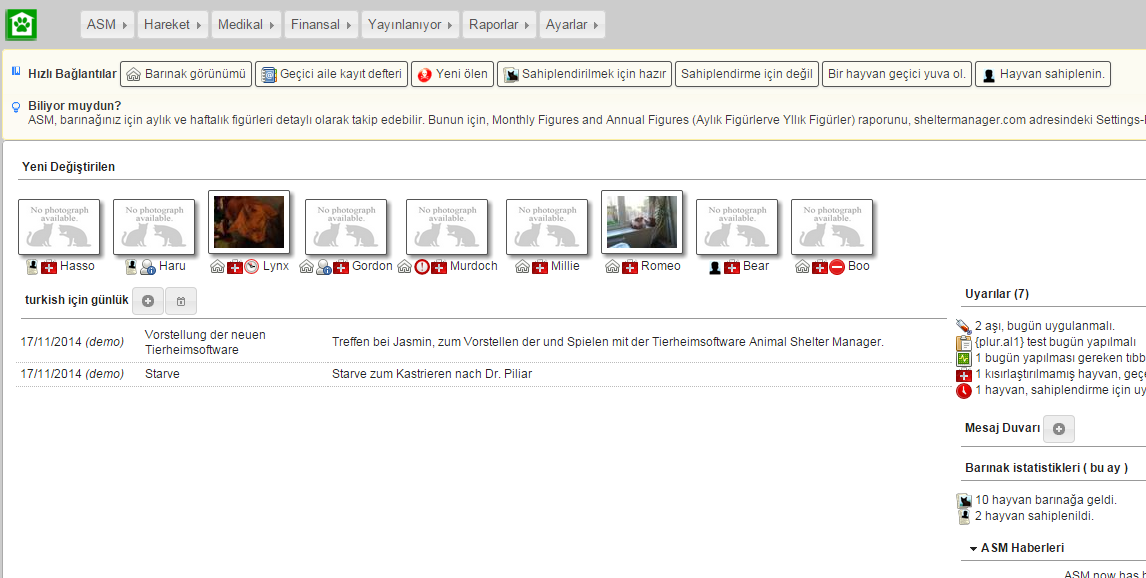The width and height of the screenshot is (1146, 578).
Task: Click the green chart medical alert icon
Action: coord(964,359)
